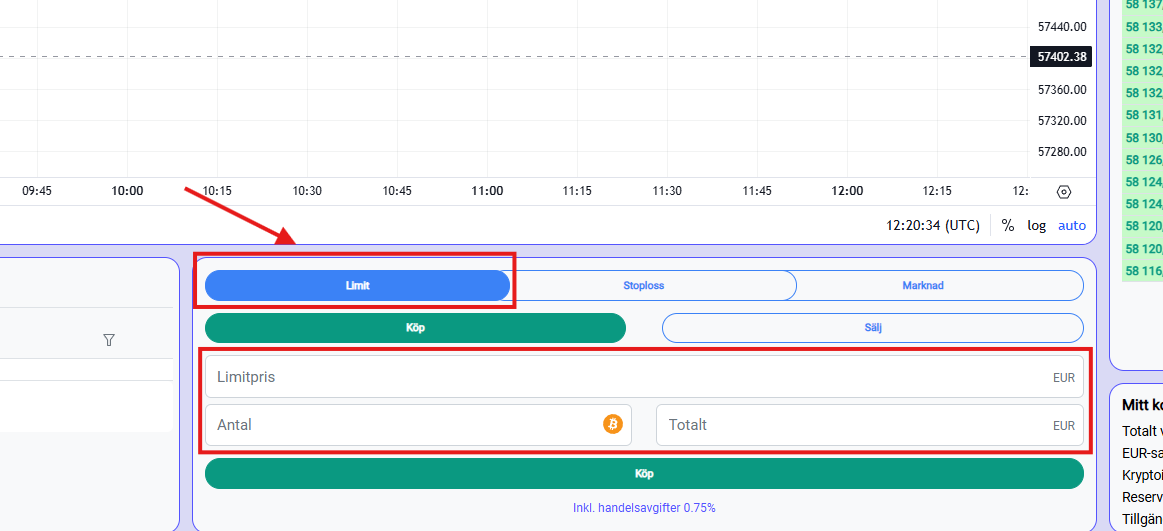Open timezone menu at 12:20:34 (UTC)
Viewport: 1163px width, 531px height.
coord(933,225)
